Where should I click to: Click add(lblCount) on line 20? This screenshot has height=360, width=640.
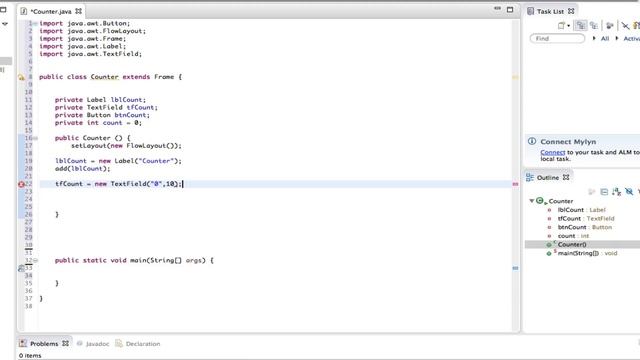tap(83, 169)
